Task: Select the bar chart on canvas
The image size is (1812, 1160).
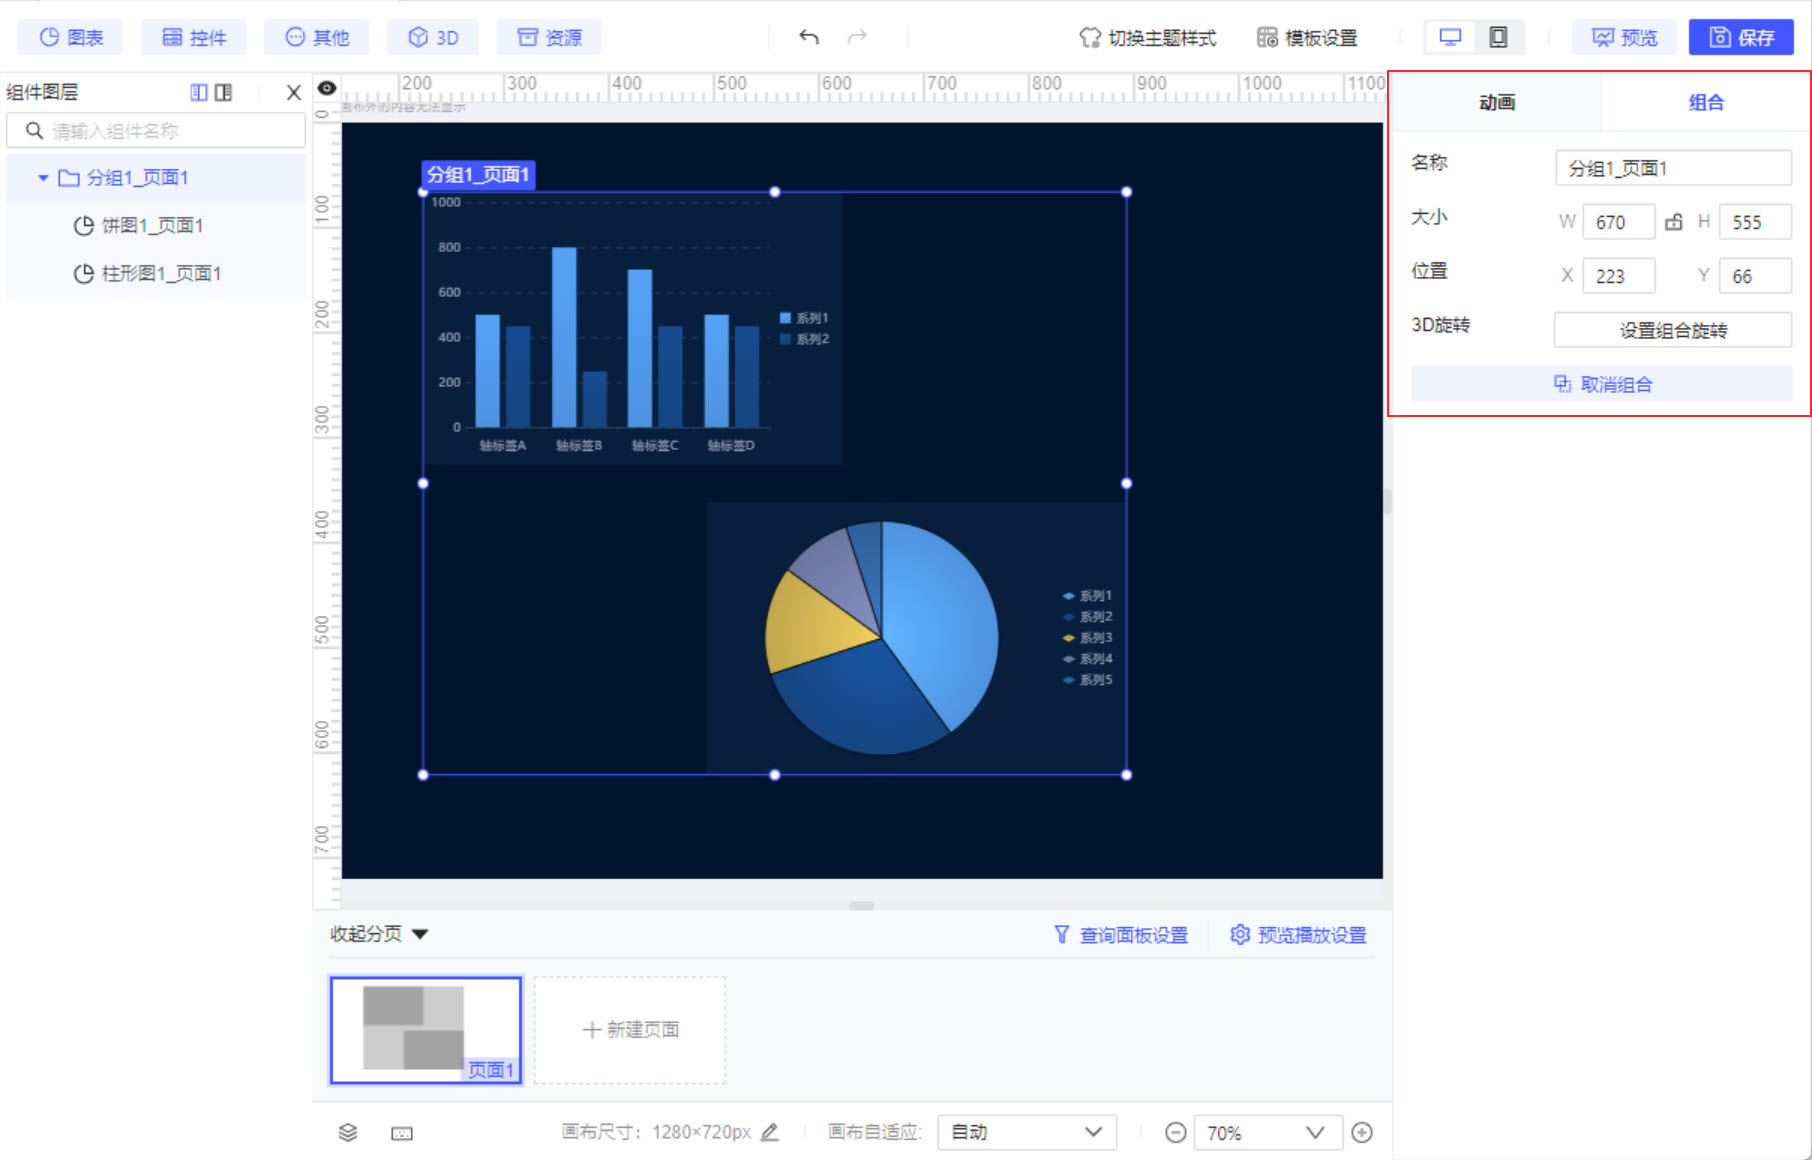Action: pos(632,328)
